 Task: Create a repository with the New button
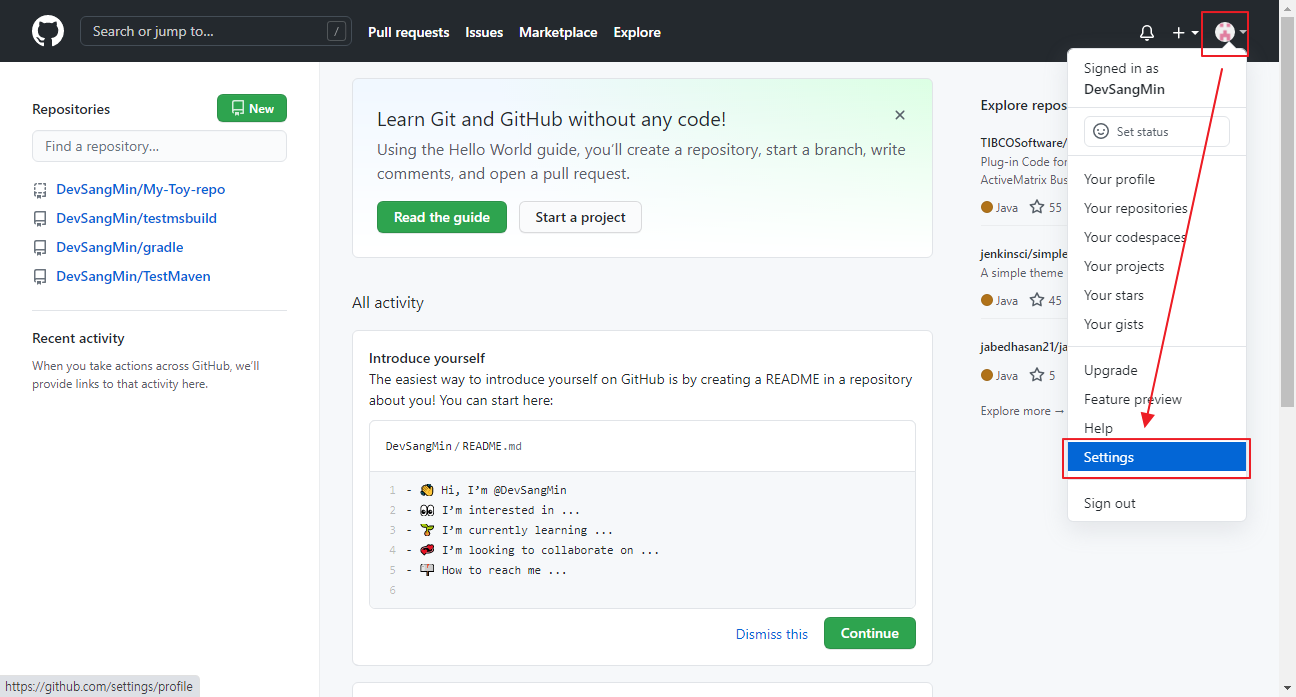[x=252, y=108]
